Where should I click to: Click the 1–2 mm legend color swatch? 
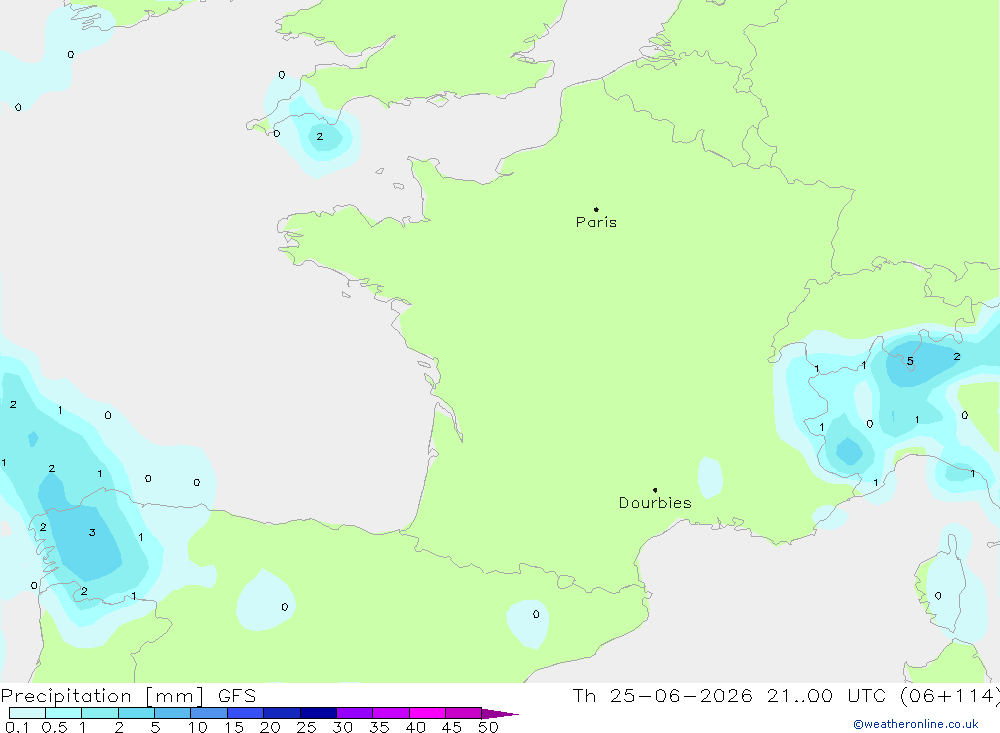tap(99, 713)
